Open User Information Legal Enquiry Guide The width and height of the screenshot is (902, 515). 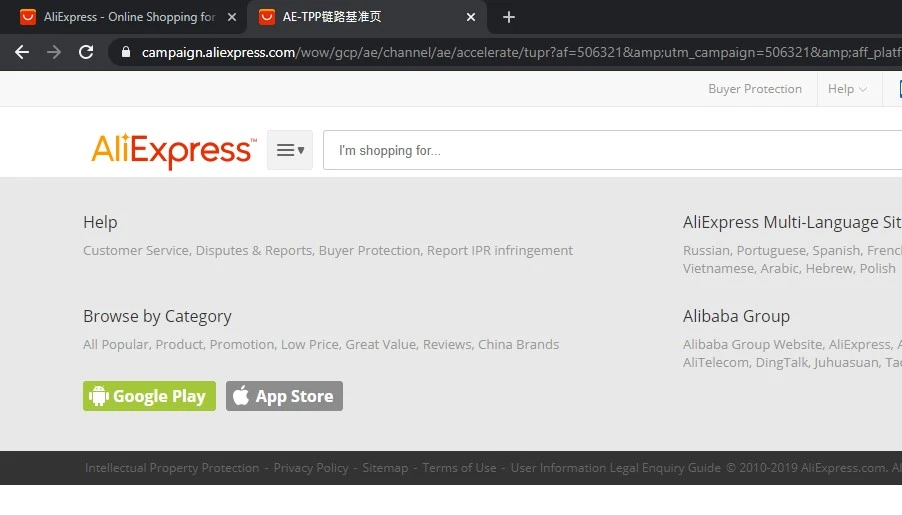pos(616,468)
